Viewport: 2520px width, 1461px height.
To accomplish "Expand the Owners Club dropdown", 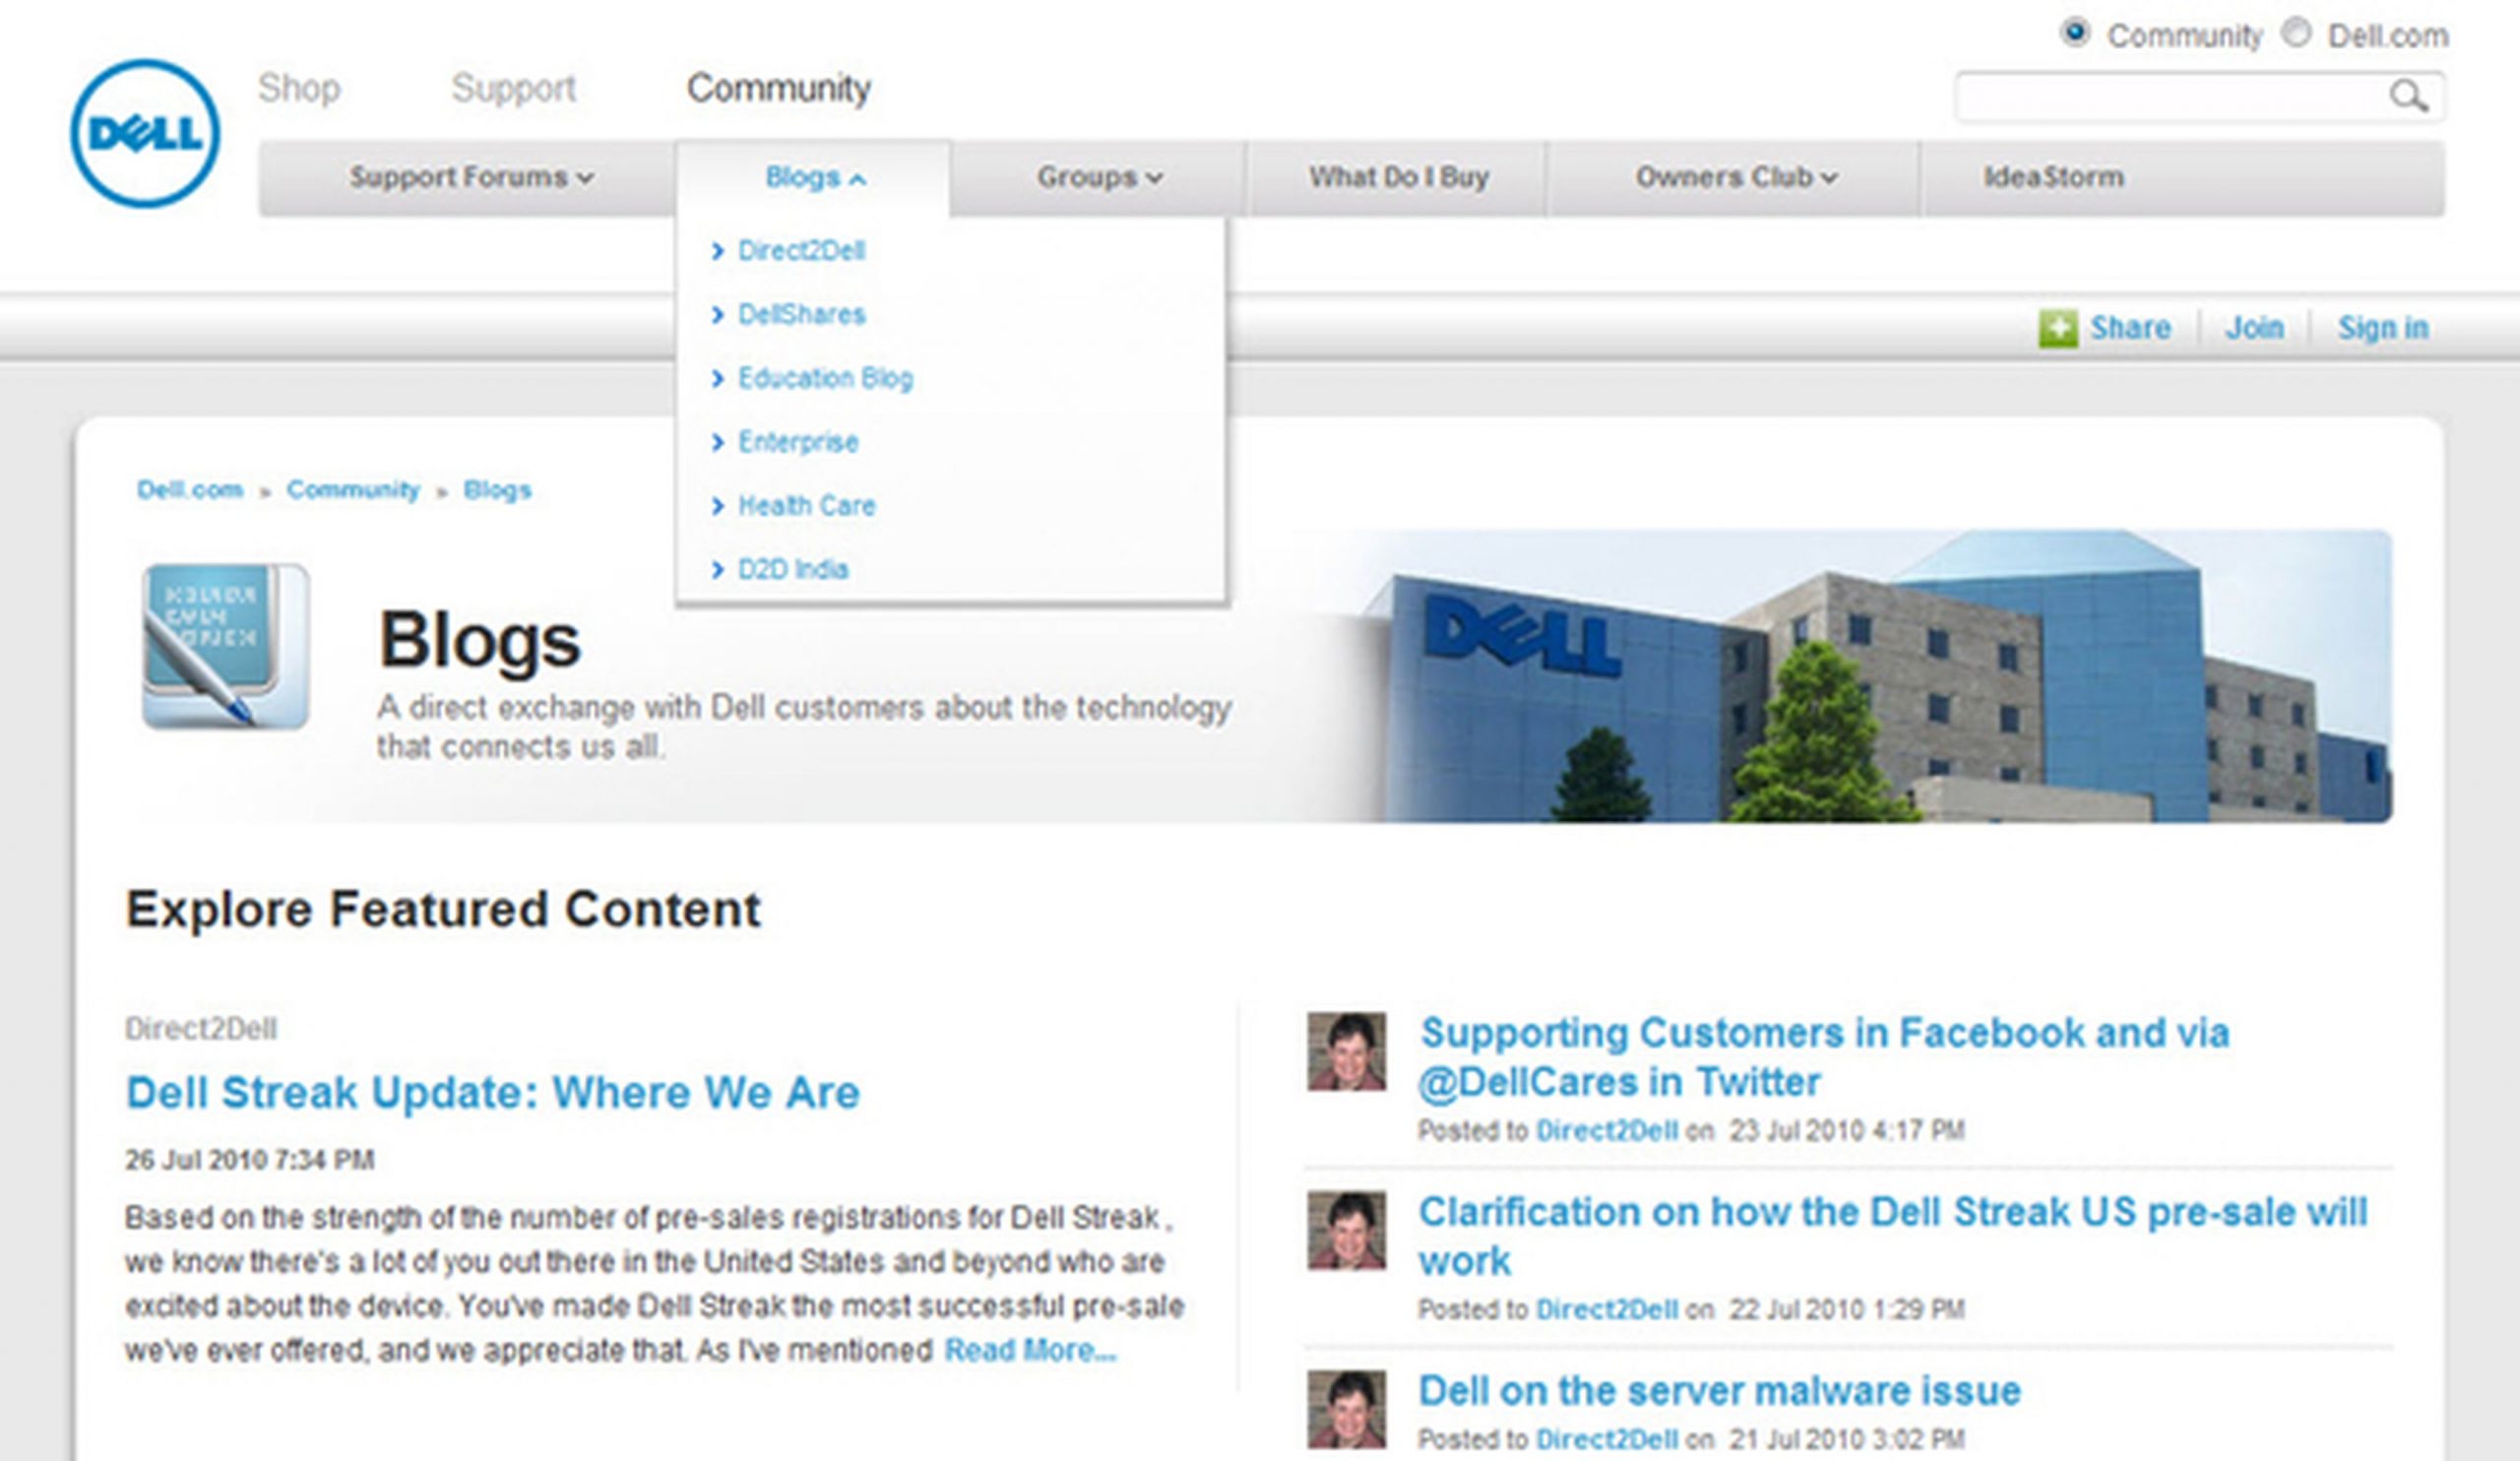I will coord(1735,178).
